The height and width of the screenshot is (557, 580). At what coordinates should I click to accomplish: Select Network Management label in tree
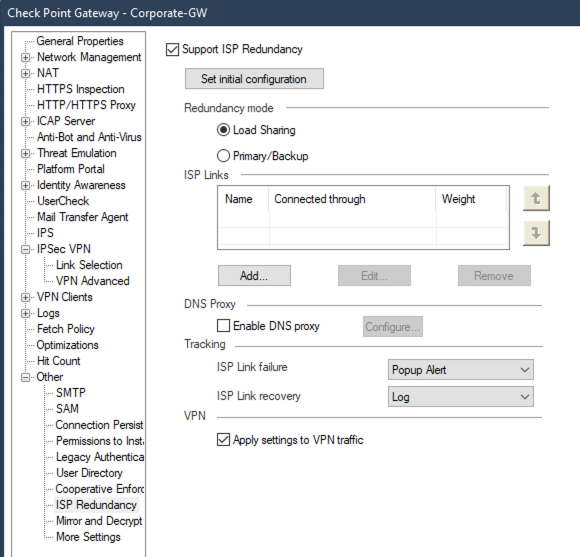tap(89, 57)
